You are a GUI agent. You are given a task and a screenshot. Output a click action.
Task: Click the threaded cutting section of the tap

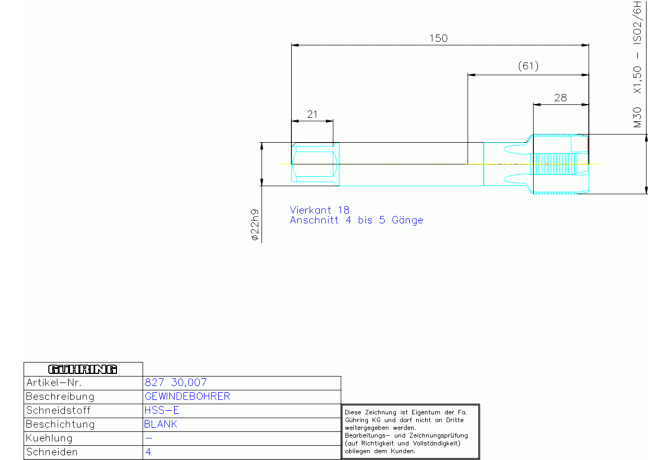pyautogui.click(x=561, y=164)
